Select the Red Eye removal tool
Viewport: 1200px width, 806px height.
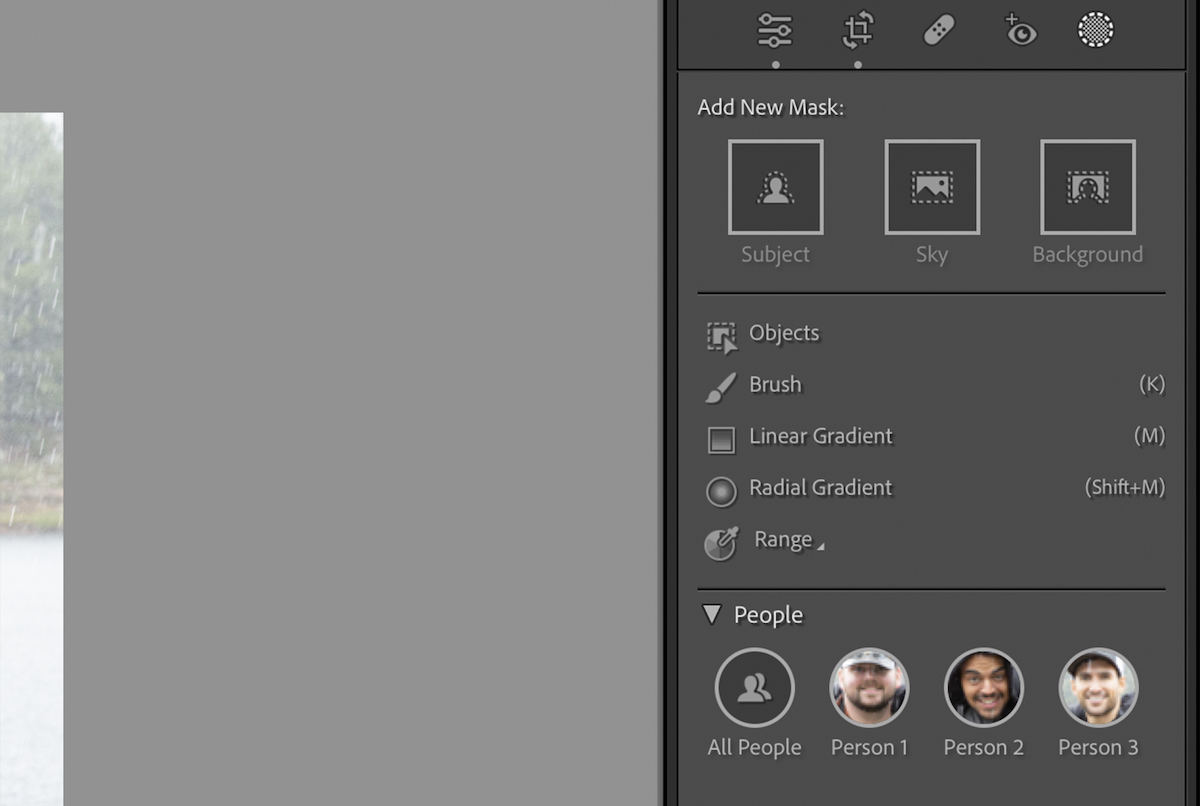[1017, 30]
